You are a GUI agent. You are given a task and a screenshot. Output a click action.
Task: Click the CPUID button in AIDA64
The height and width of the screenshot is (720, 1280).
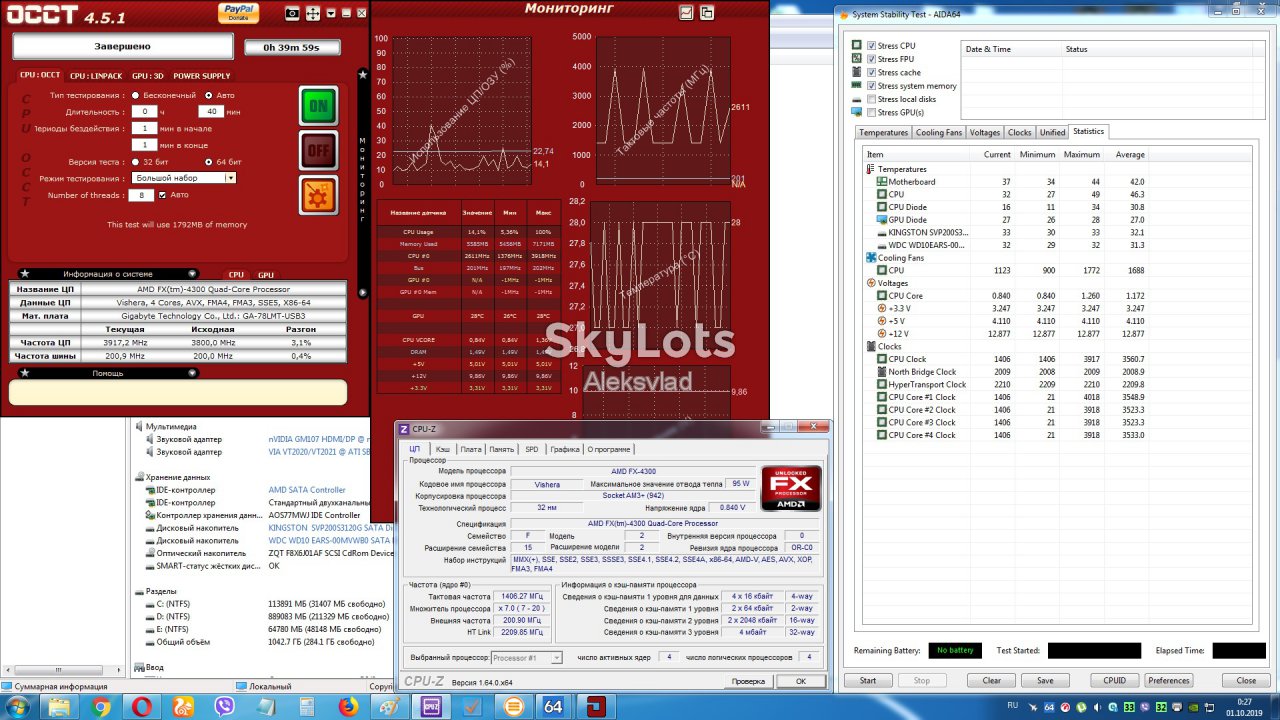pos(1114,680)
